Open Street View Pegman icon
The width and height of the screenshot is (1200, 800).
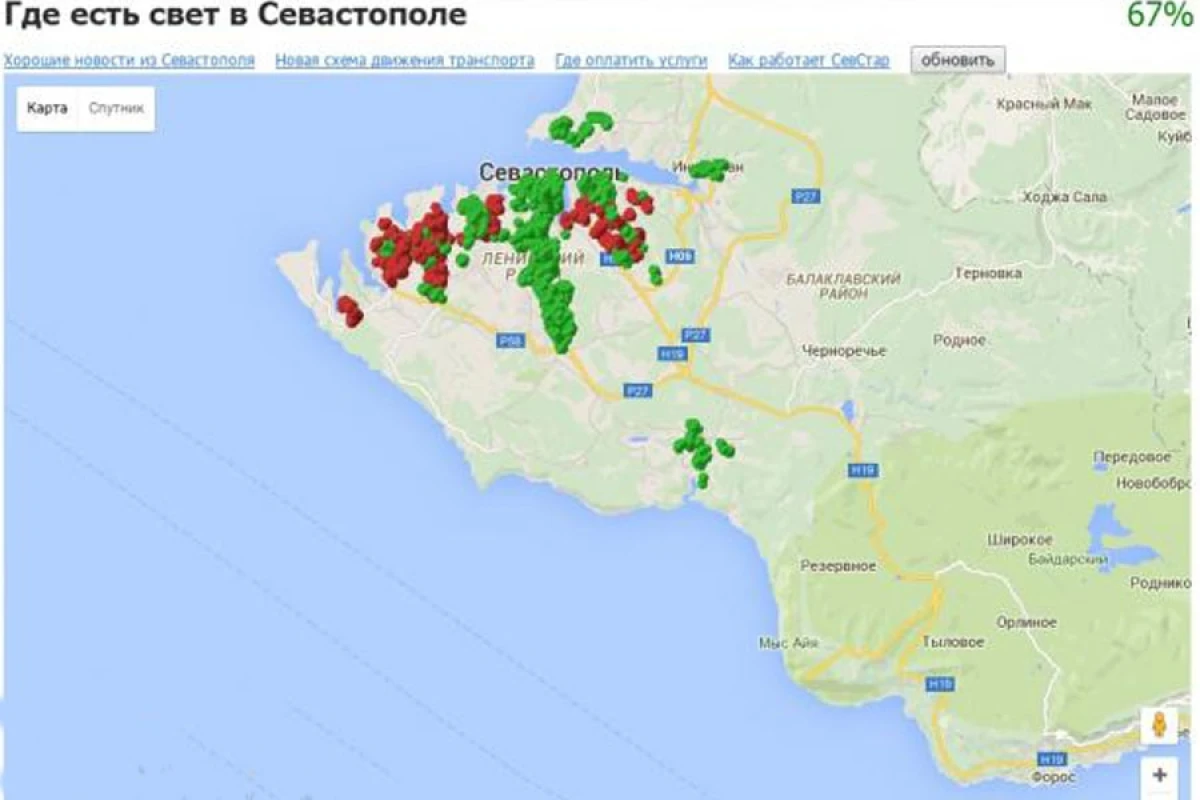click(1159, 725)
